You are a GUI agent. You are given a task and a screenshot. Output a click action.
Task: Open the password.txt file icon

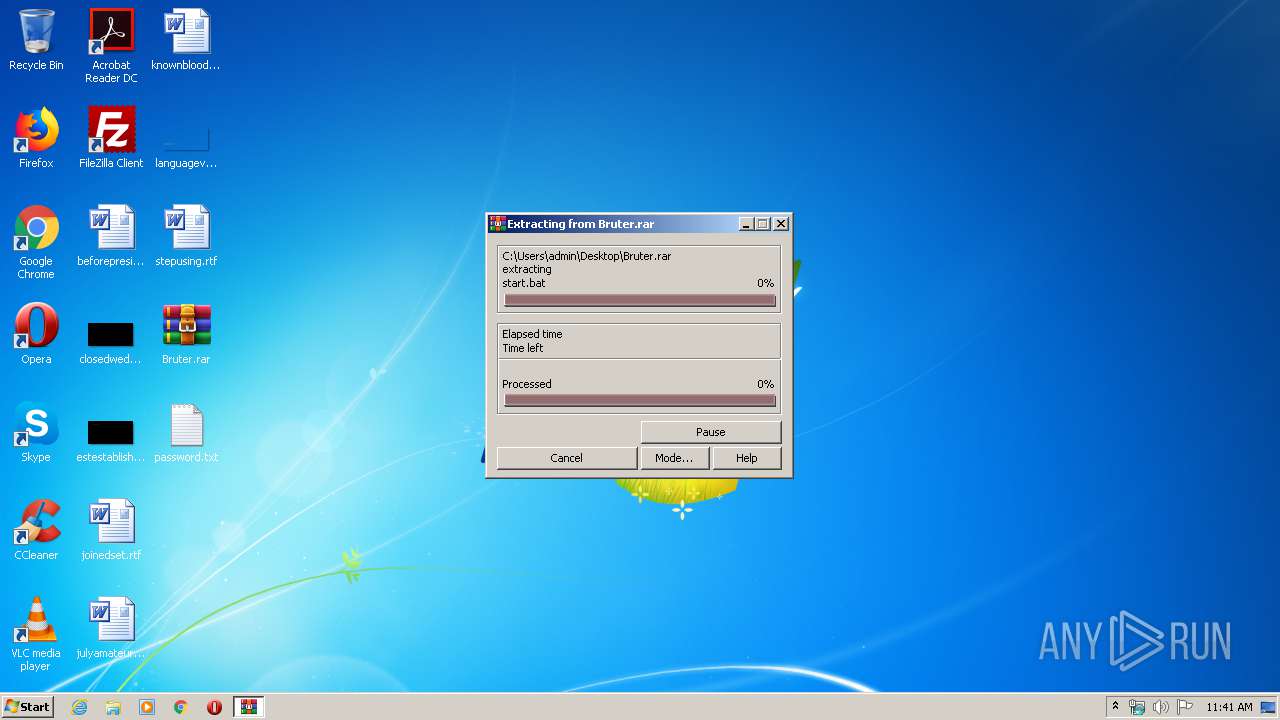[x=186, y=433]
